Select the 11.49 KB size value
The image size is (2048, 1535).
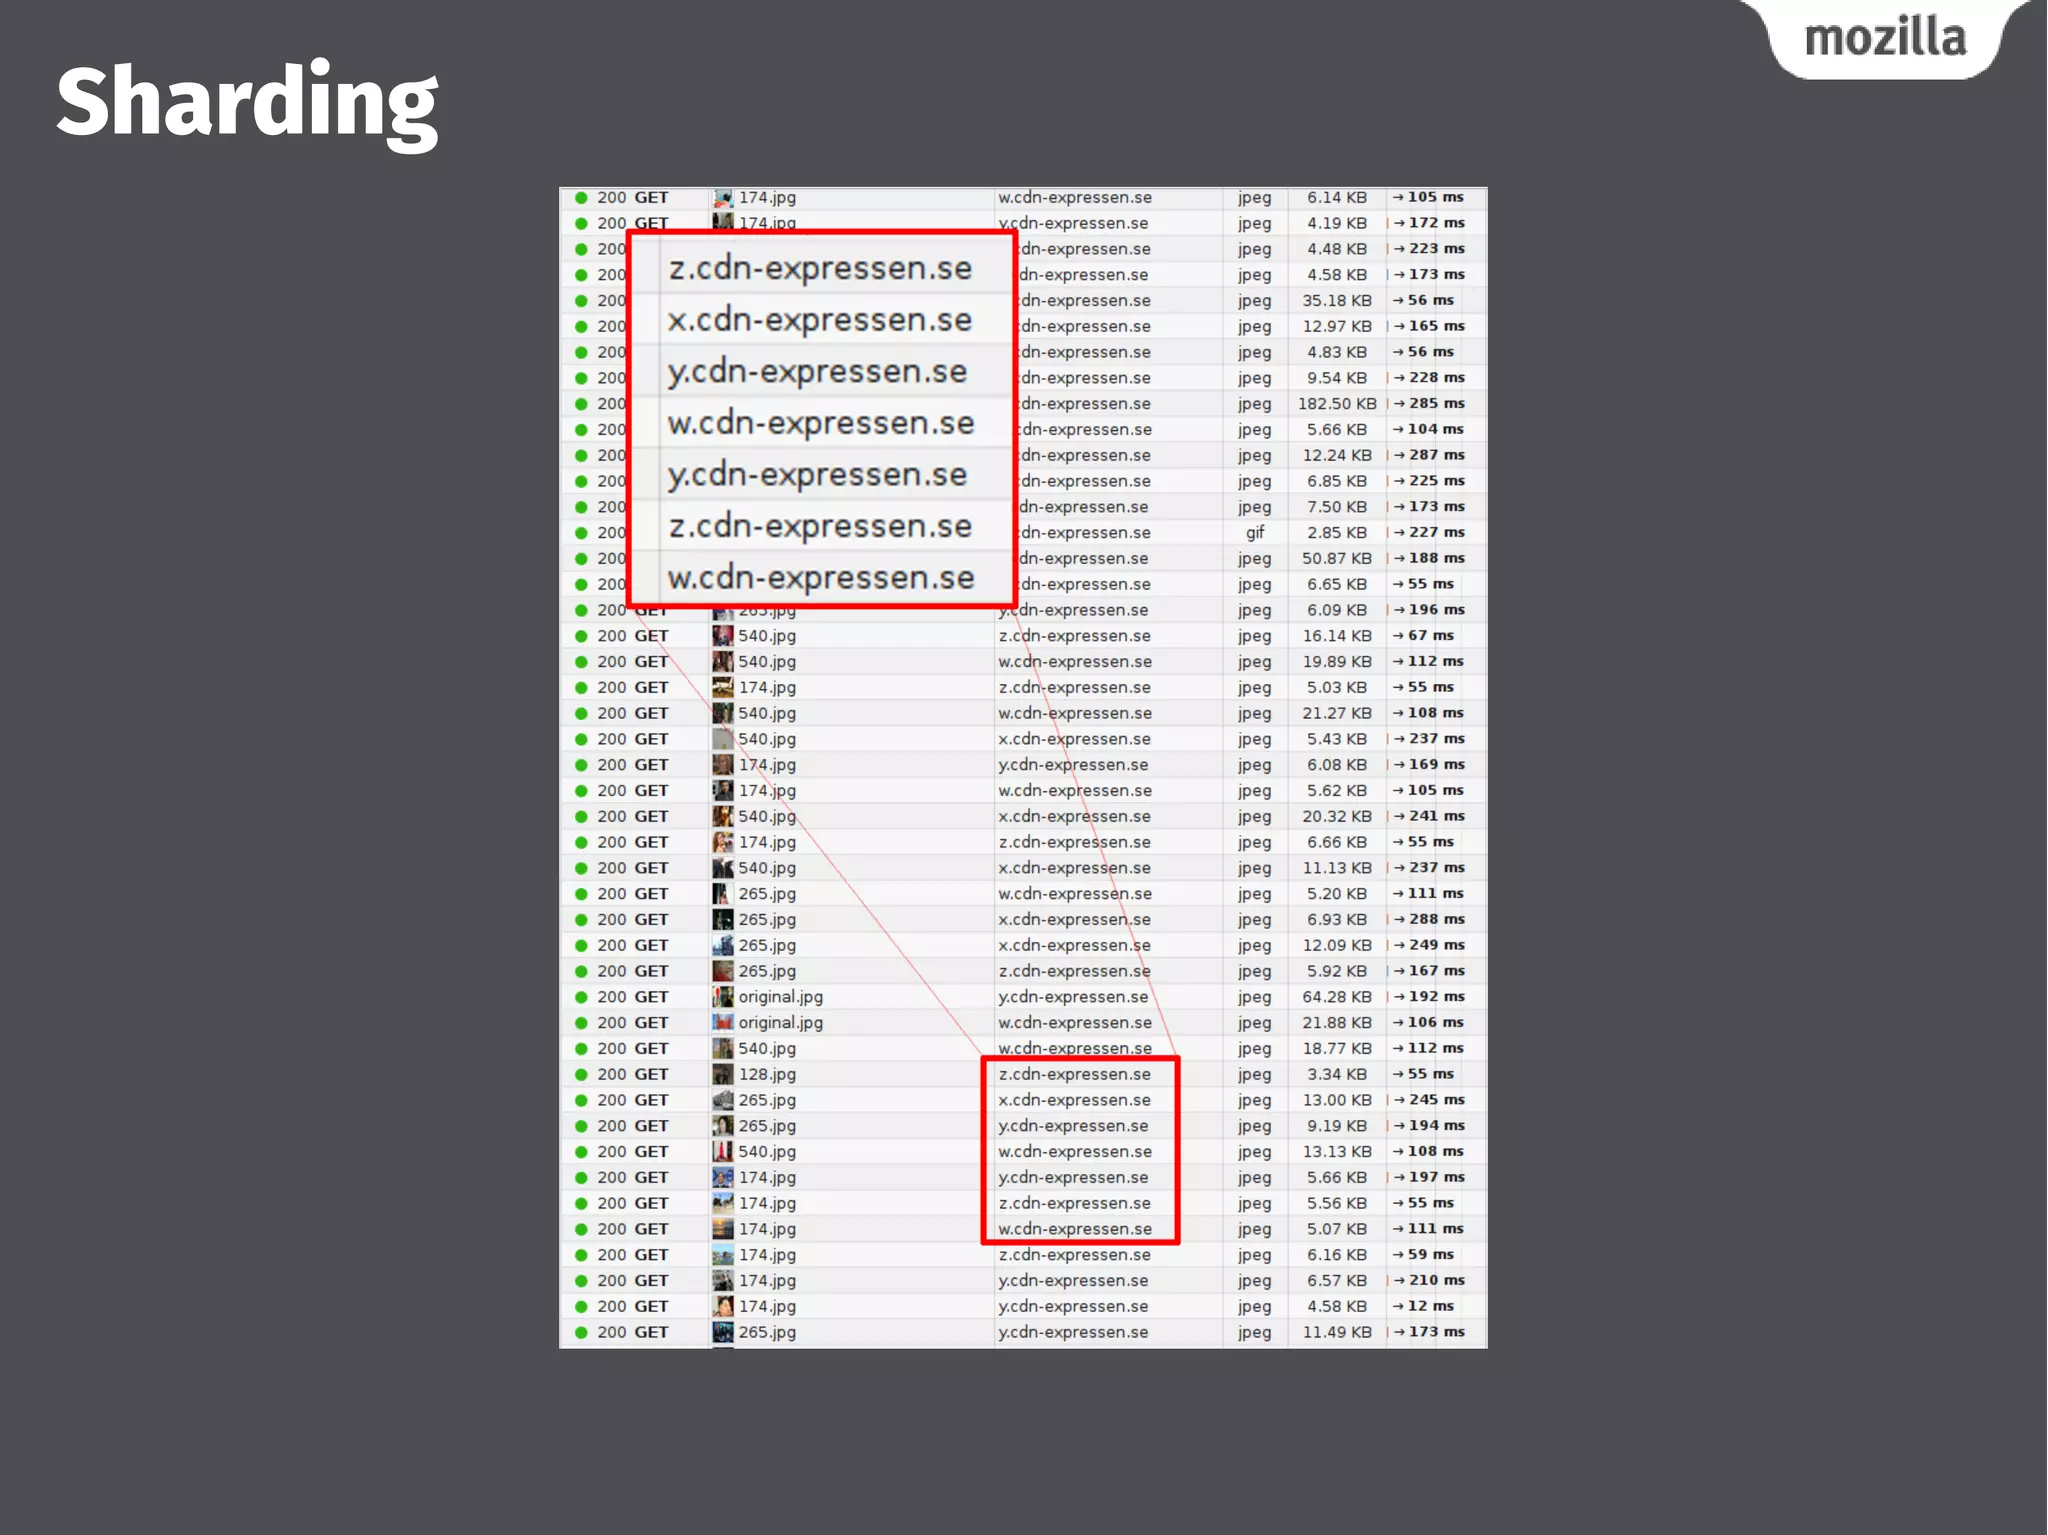click(x=1337, y=1333)
